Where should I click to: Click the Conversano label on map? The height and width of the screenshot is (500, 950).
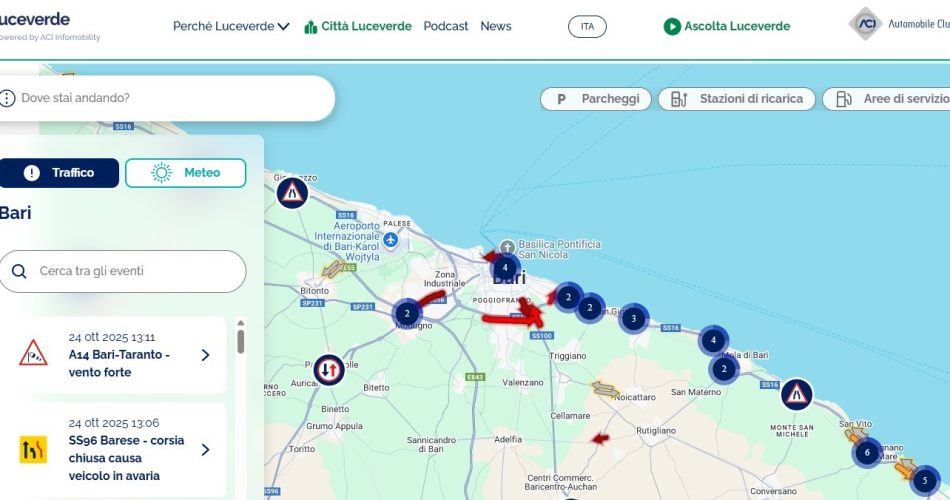773,491
